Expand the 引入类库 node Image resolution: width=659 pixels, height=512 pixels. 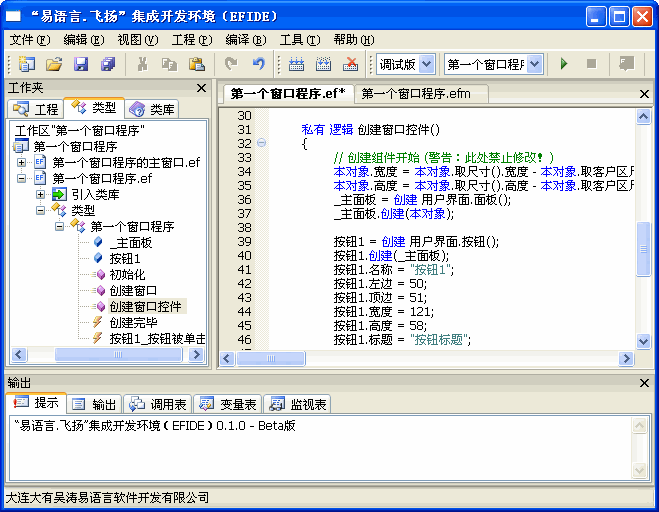pyautogui.click(x=40, y=194)
